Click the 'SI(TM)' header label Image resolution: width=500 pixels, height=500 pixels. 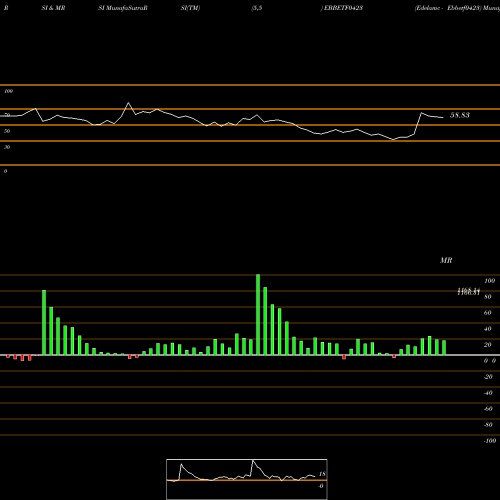pos(190,8)
